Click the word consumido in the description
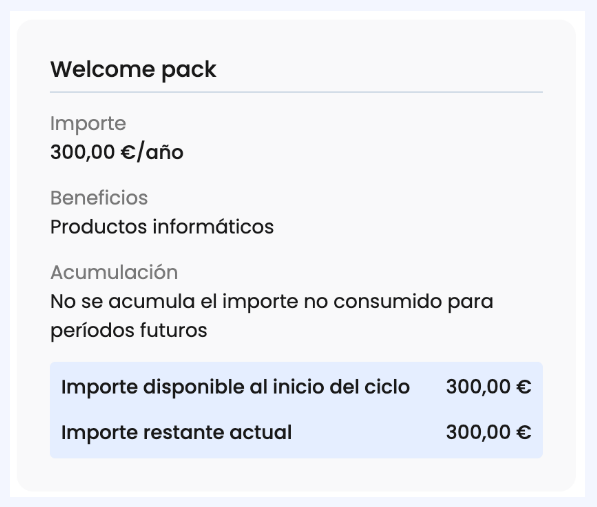 coord(388,301)
